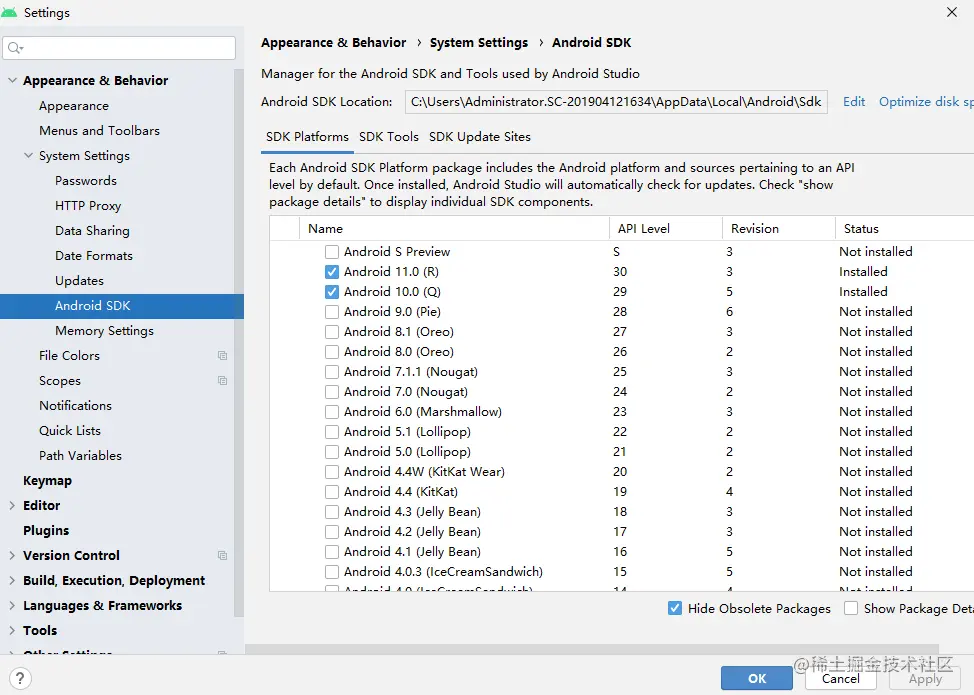The width and height of the screenshot is (974, 695).
Task: Expand the Tools section
Action: [x=12, y=630]
